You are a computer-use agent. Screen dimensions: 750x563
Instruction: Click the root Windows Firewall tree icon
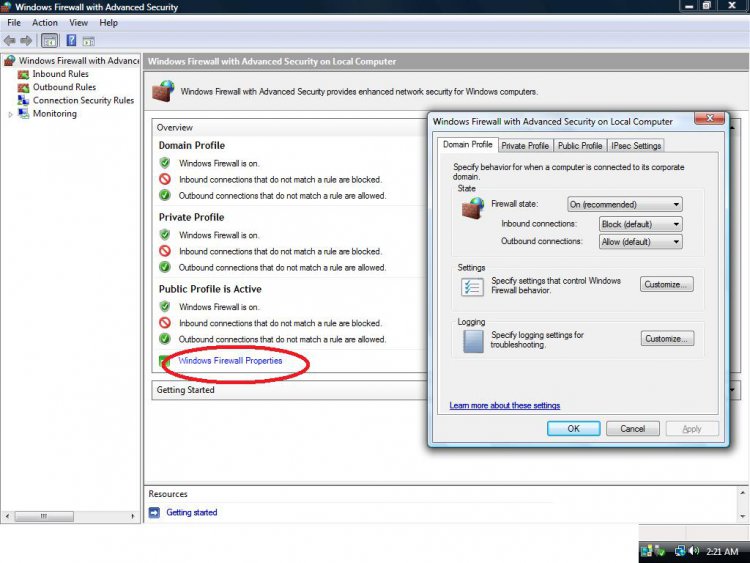coord(10,61)
